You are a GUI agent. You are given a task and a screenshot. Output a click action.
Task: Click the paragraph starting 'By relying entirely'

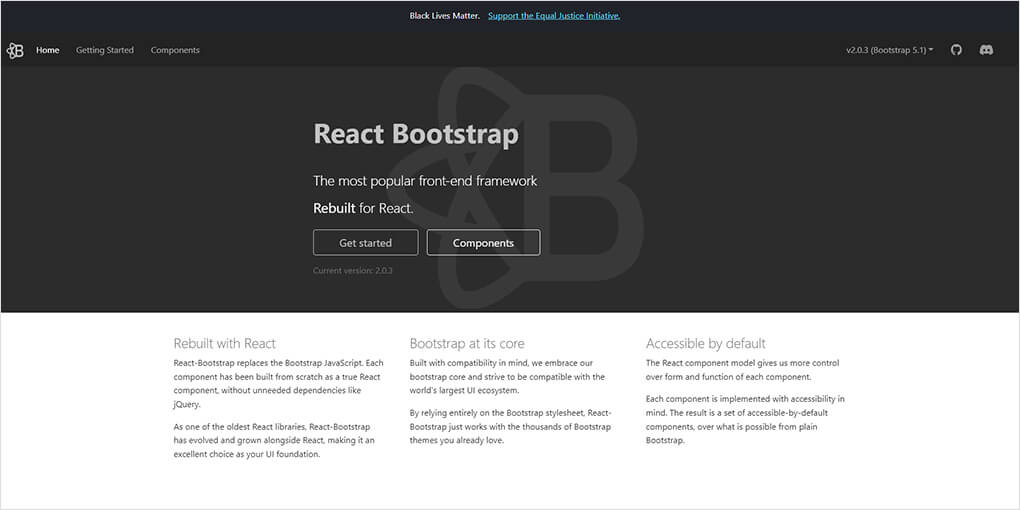(x=511, y=426)
